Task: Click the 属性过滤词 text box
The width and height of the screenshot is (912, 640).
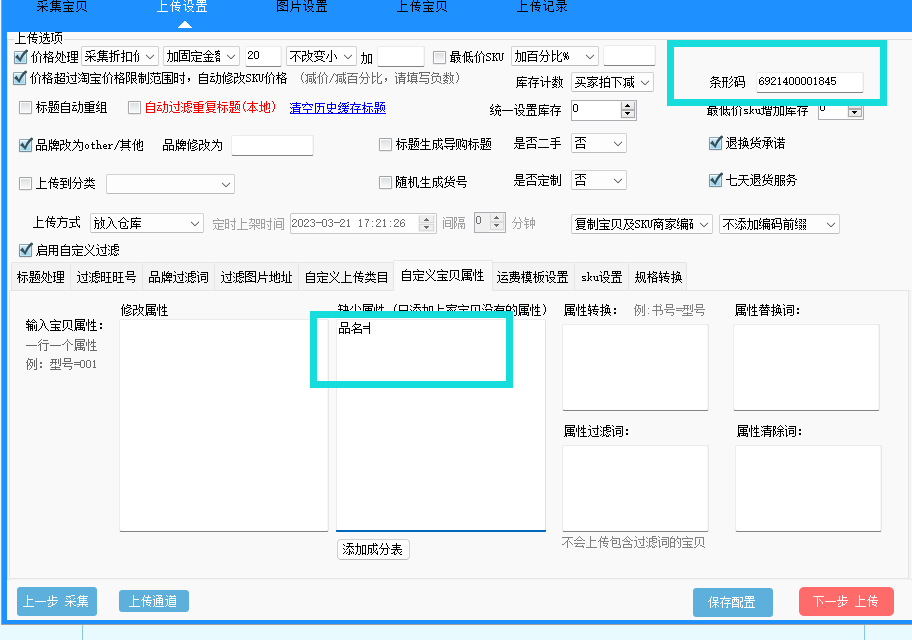Action: coord(635,488)
